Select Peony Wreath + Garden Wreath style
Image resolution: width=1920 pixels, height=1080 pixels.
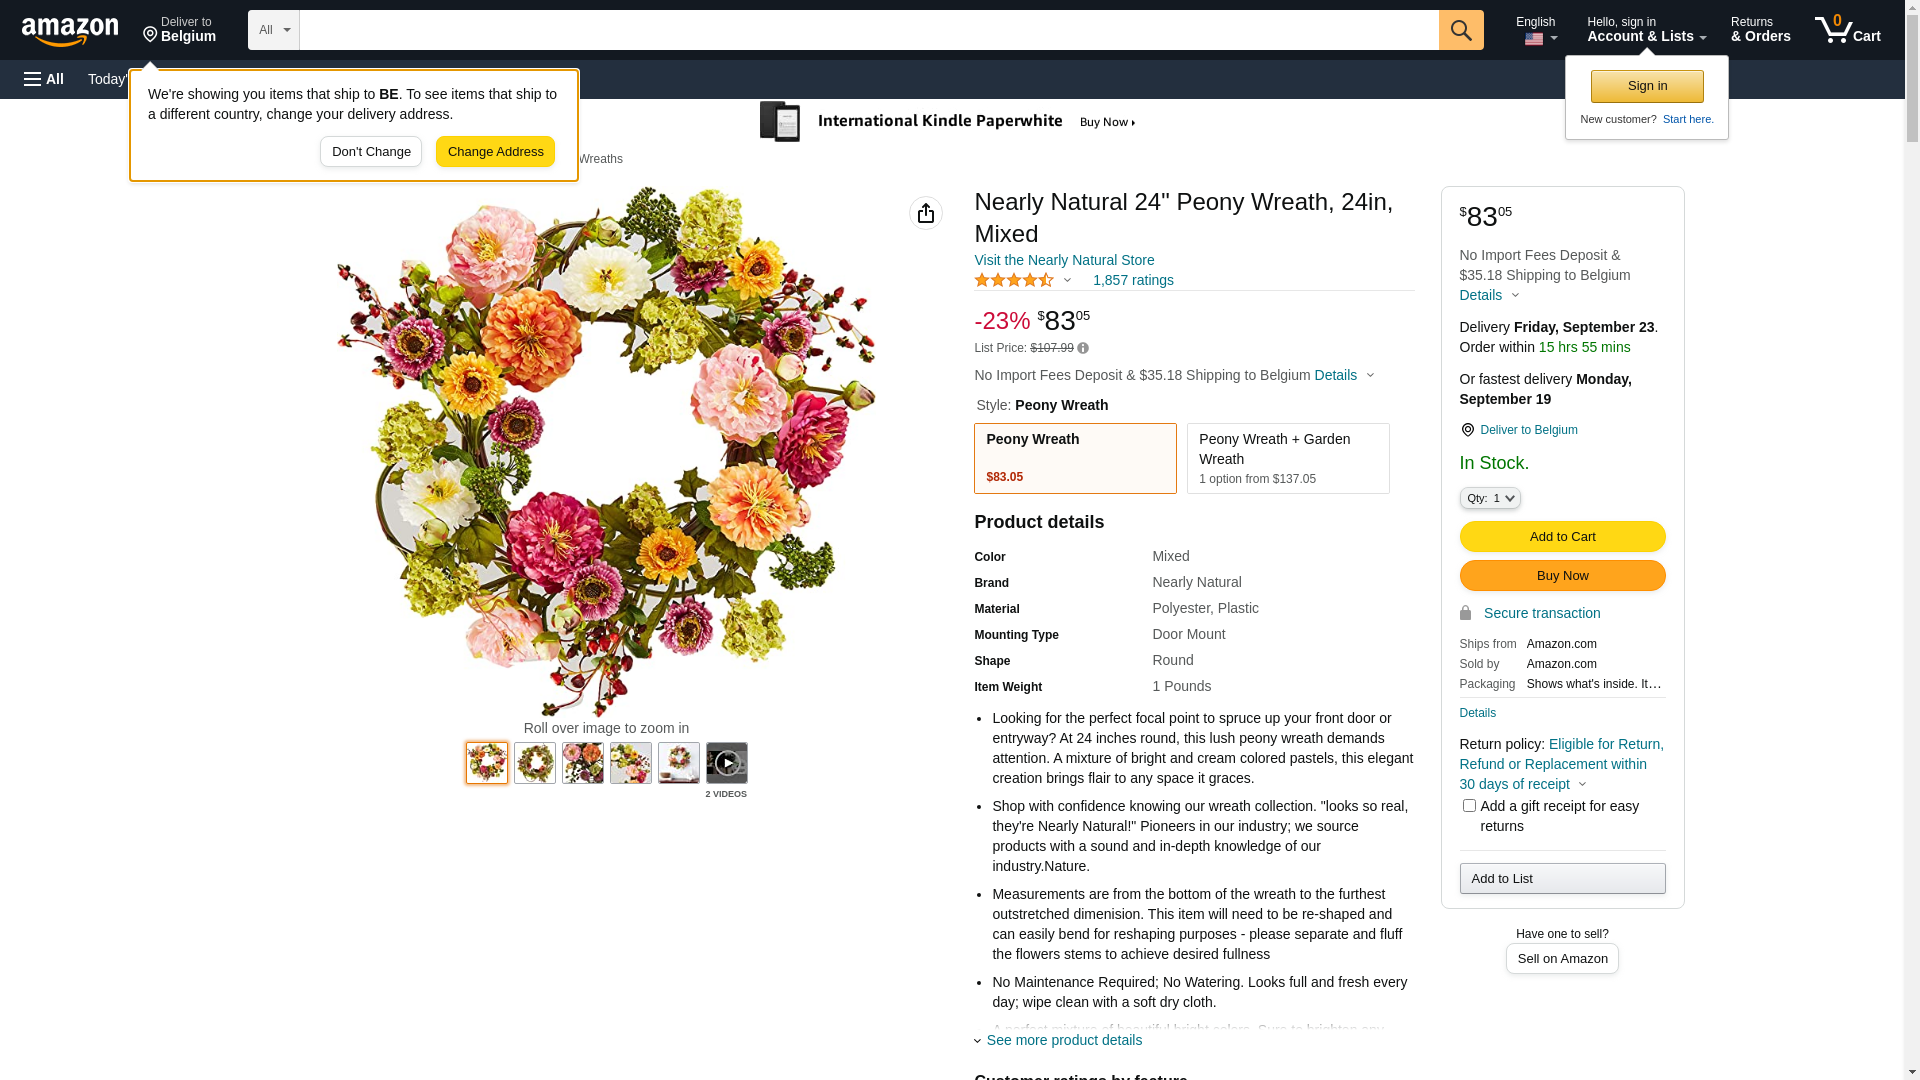coord(1287,458)
